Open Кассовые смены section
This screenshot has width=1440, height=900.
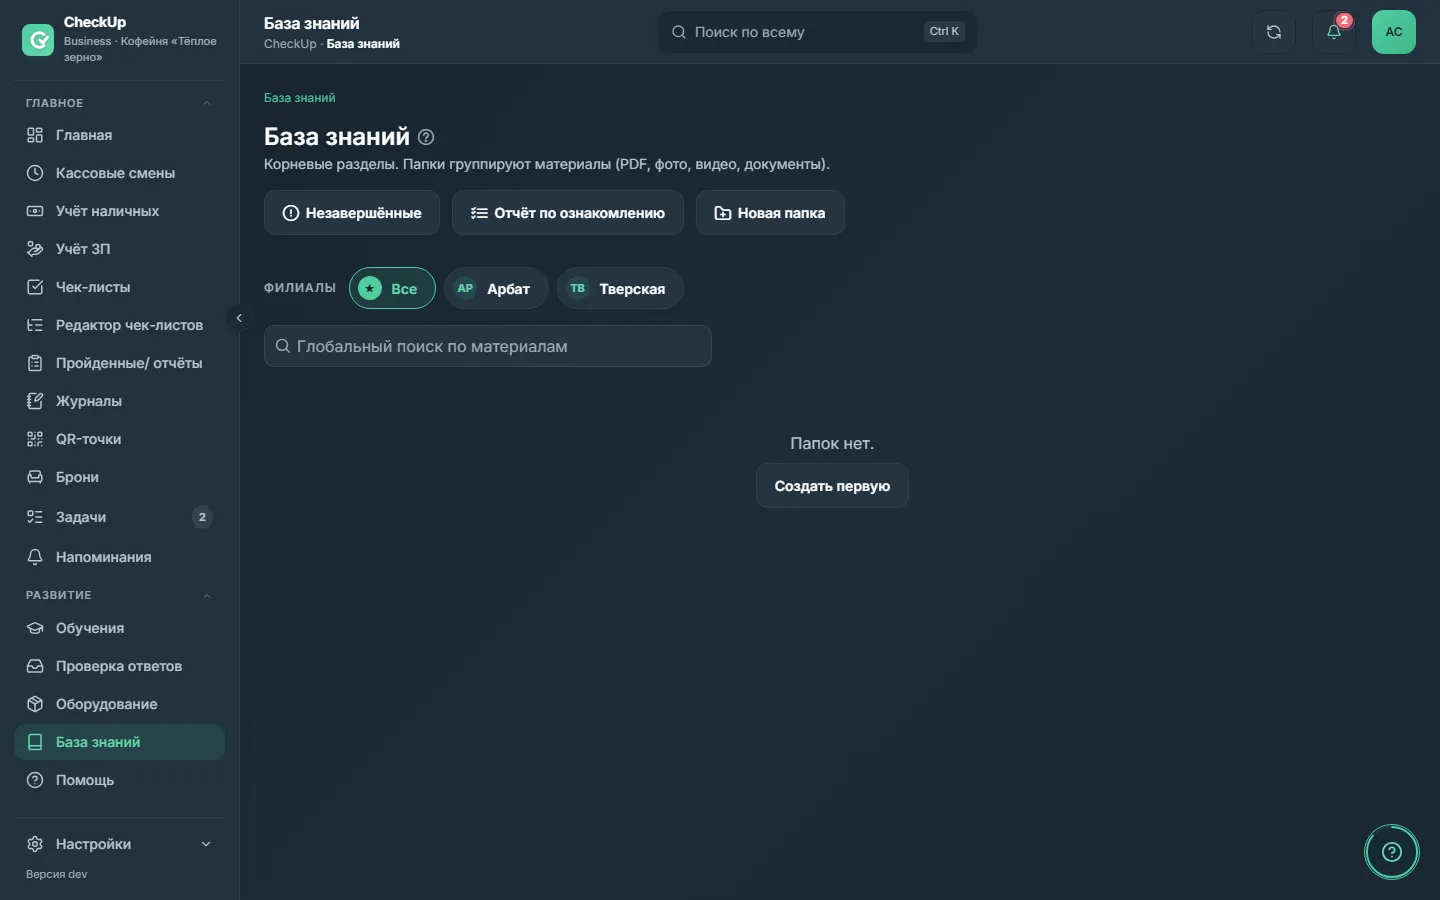point(119,173)
